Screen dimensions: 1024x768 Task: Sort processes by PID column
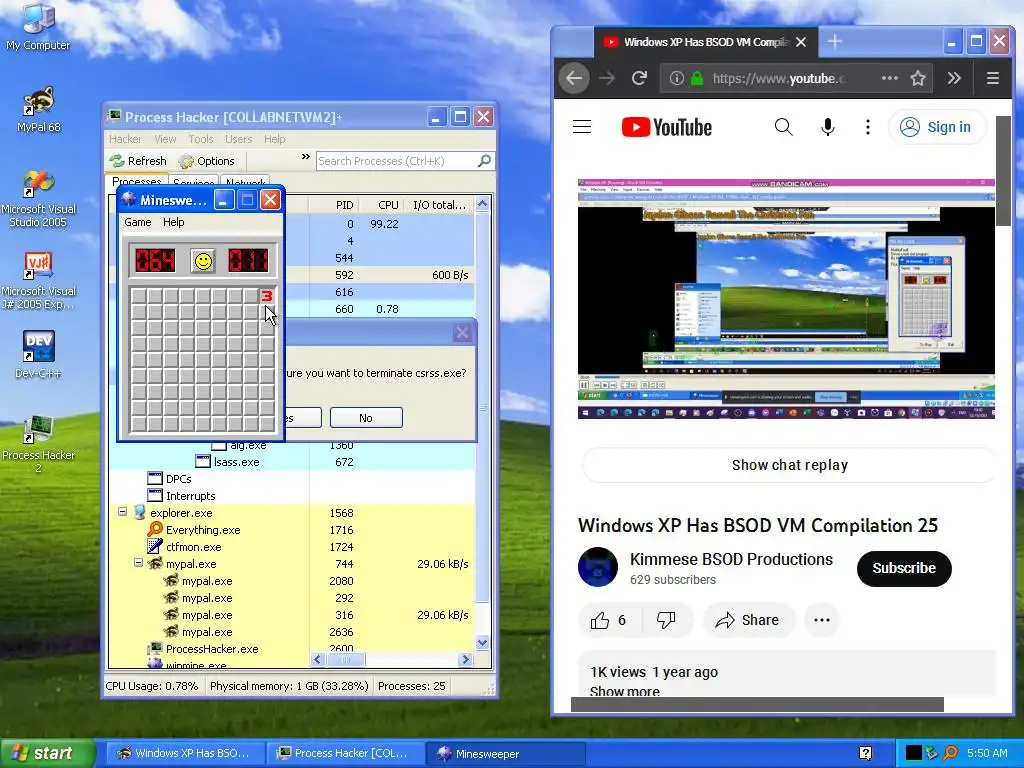[334, 205]
